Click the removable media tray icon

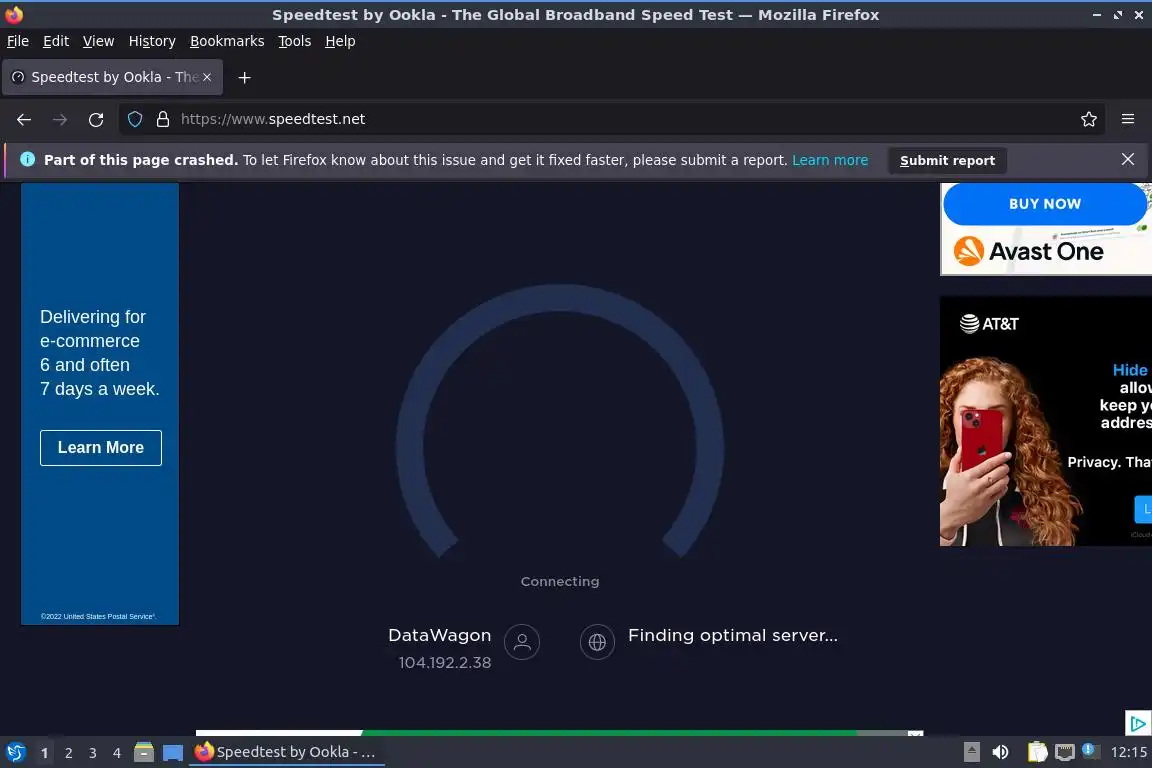click(972, 752)
